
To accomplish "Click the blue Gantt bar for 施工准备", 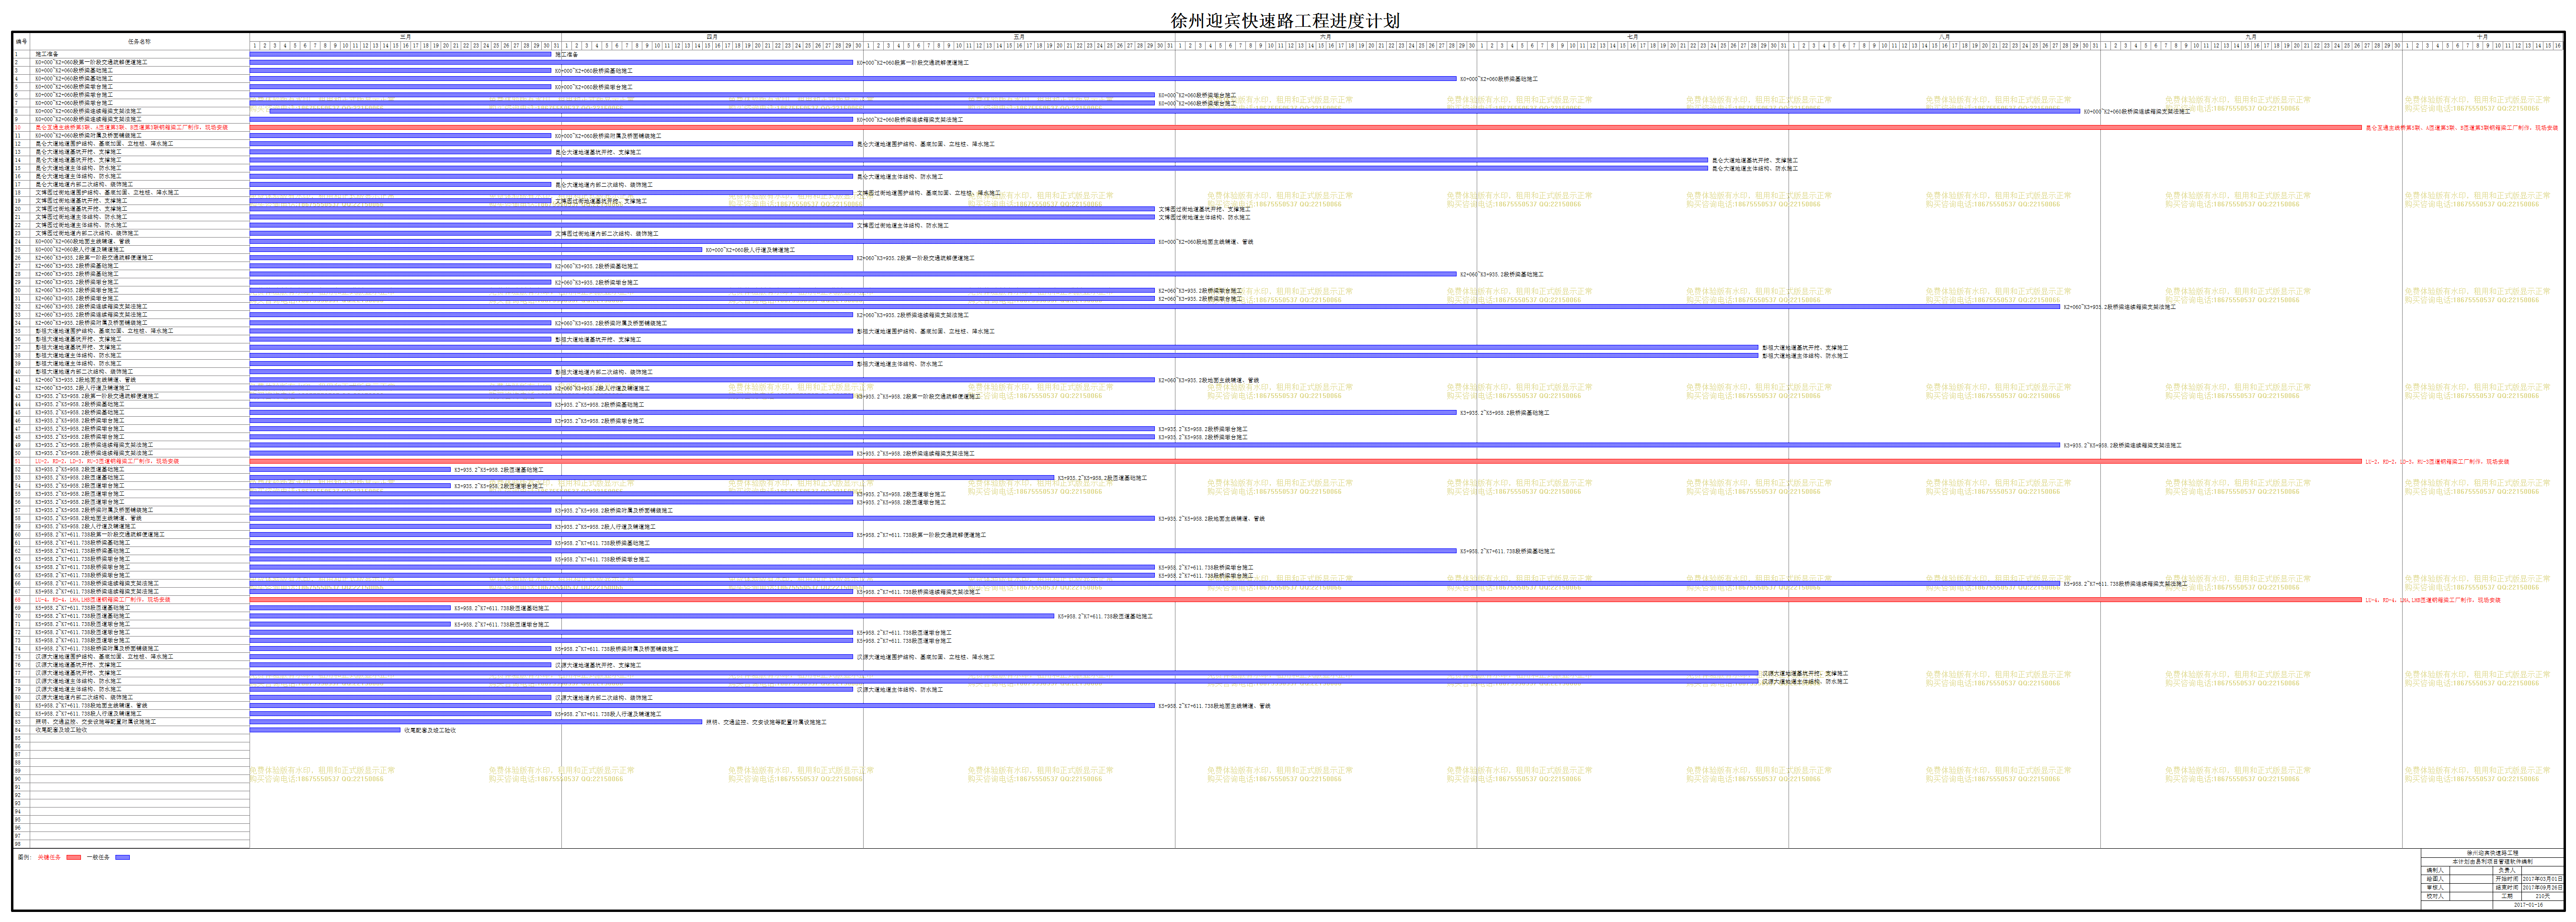I will pyautogui.click(x=400, y=54).
